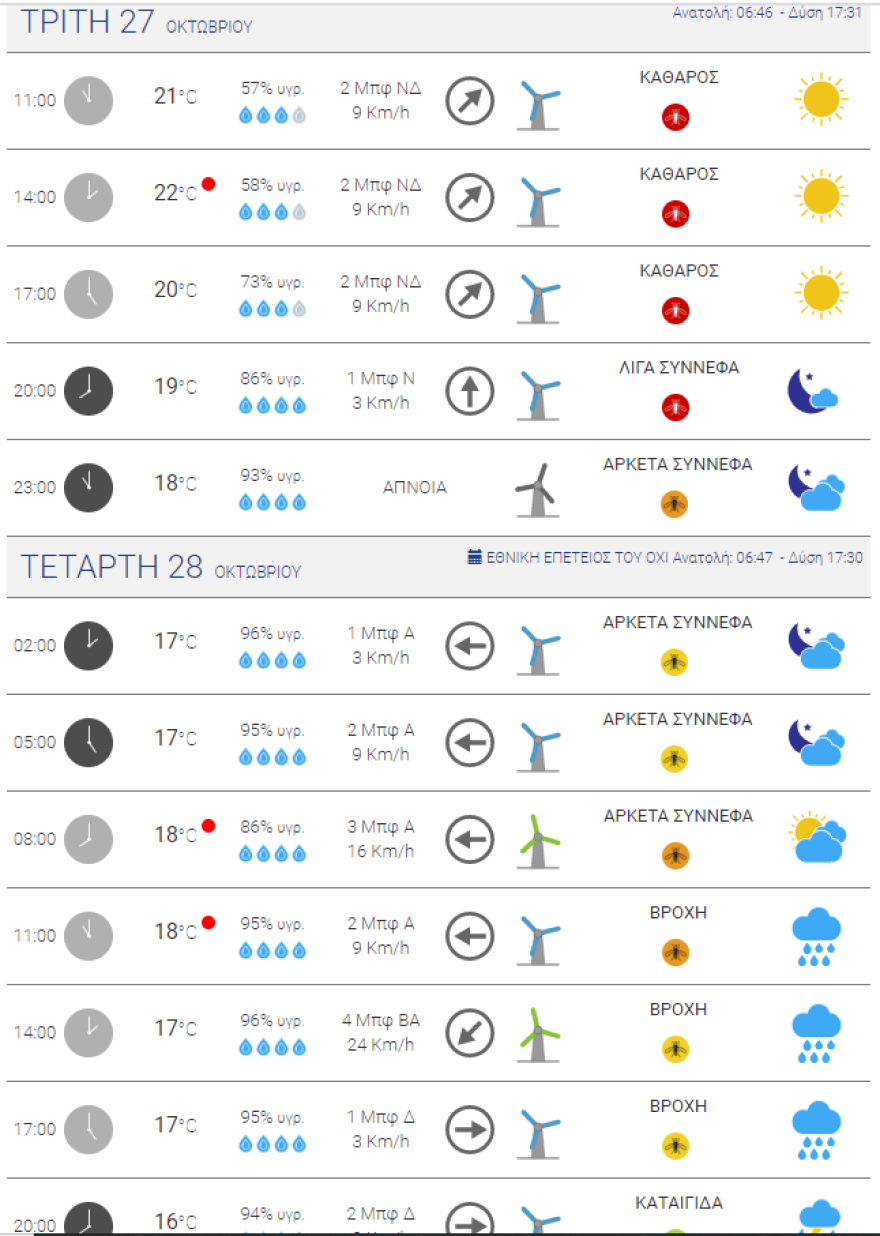The width and height of the screenshot is (880, 1236).
Task: Click the northeast wind arrow at Tuesday 14:00
Action: (470, 197)
